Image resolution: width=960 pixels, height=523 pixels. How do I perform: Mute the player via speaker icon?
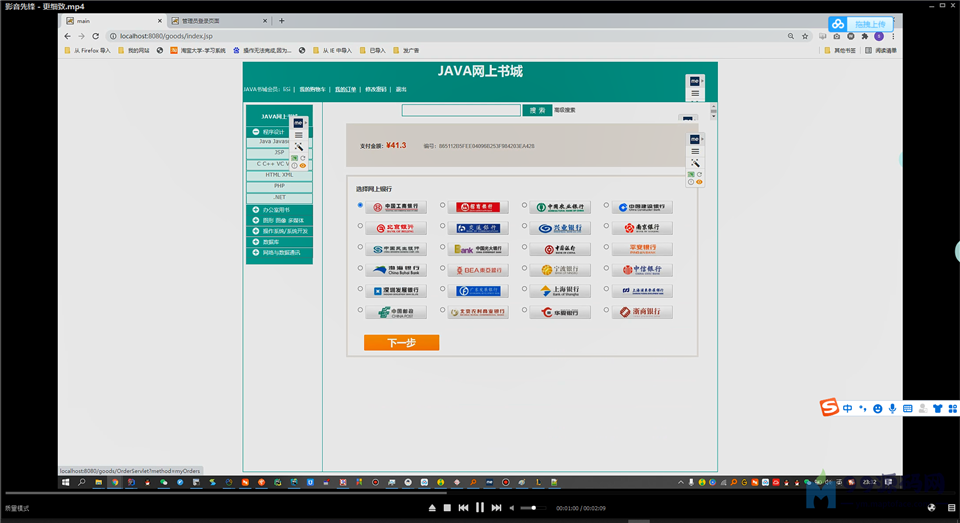pos(512,508)
